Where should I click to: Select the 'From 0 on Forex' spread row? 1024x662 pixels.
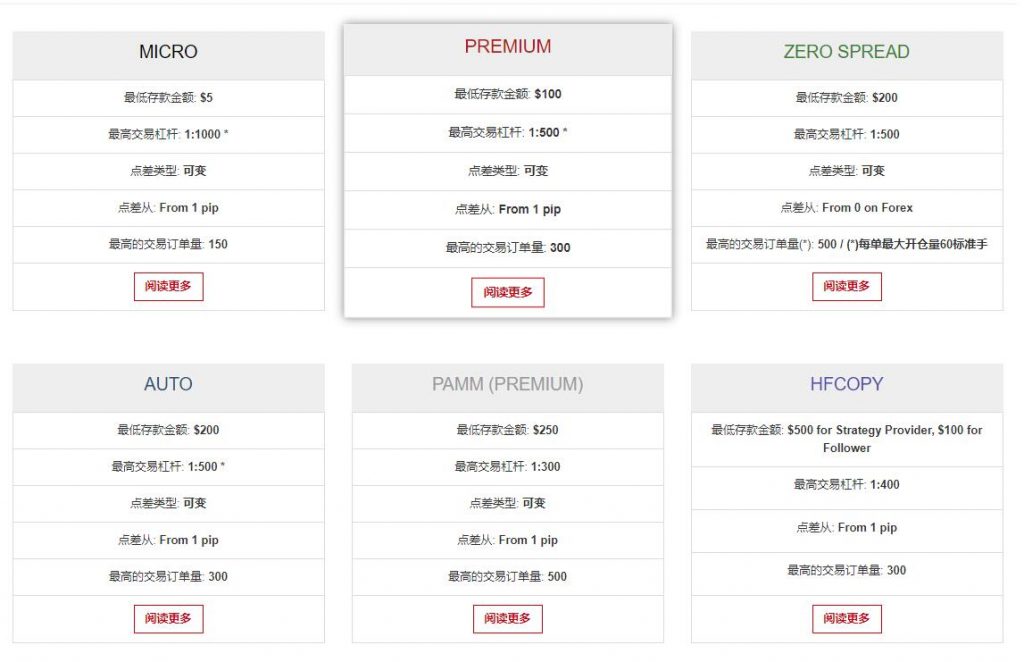tap(846, 208)
